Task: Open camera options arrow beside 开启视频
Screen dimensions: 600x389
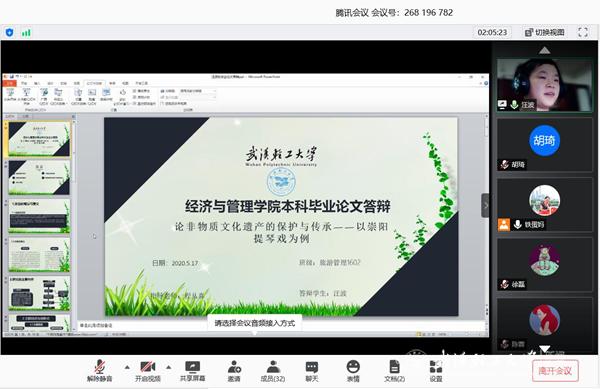Action: point(169,367)
